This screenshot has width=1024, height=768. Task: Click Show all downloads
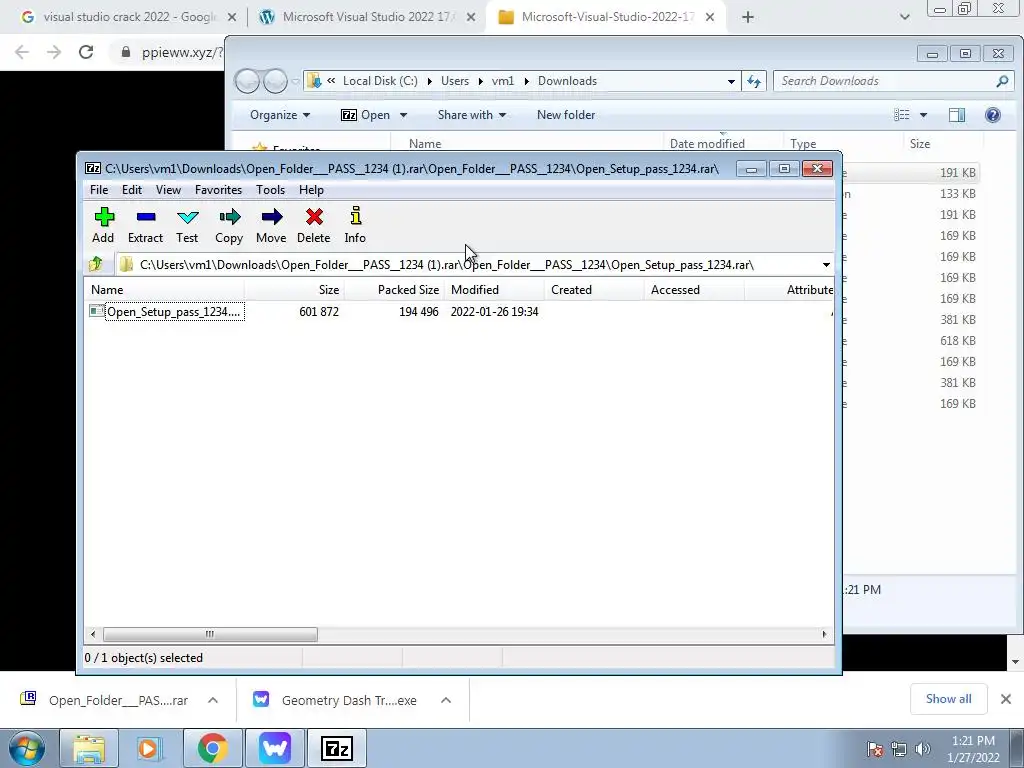point(948,699)
